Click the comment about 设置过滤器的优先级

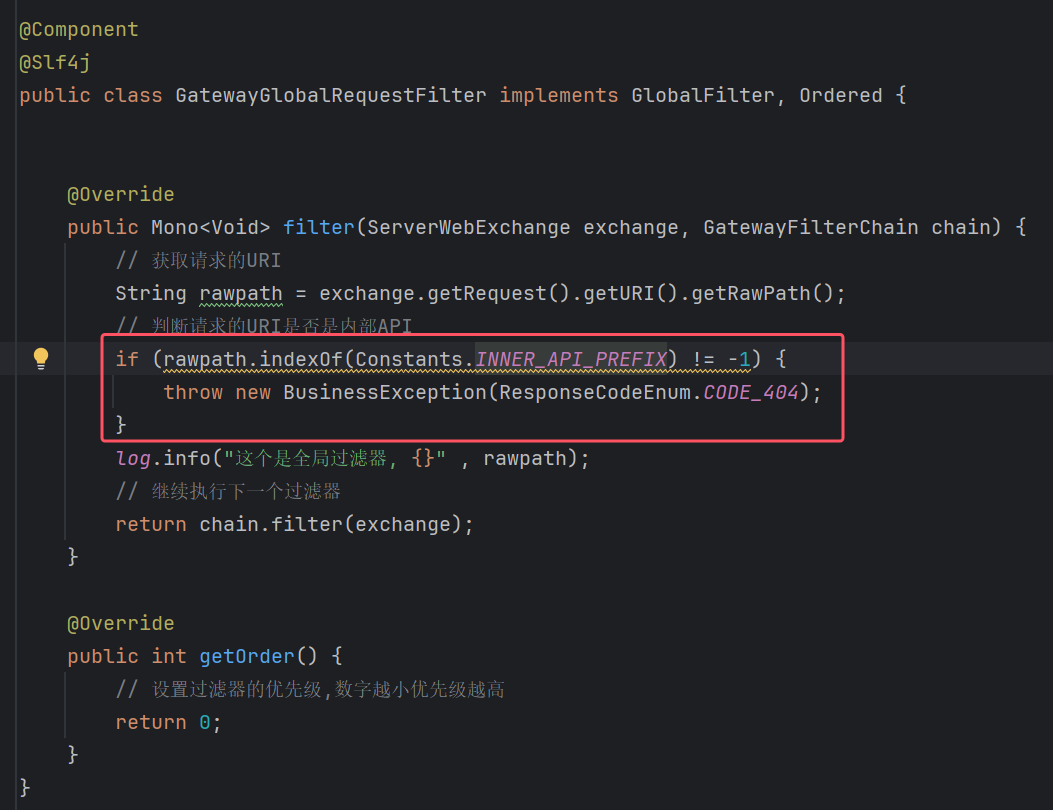[310, 689]
